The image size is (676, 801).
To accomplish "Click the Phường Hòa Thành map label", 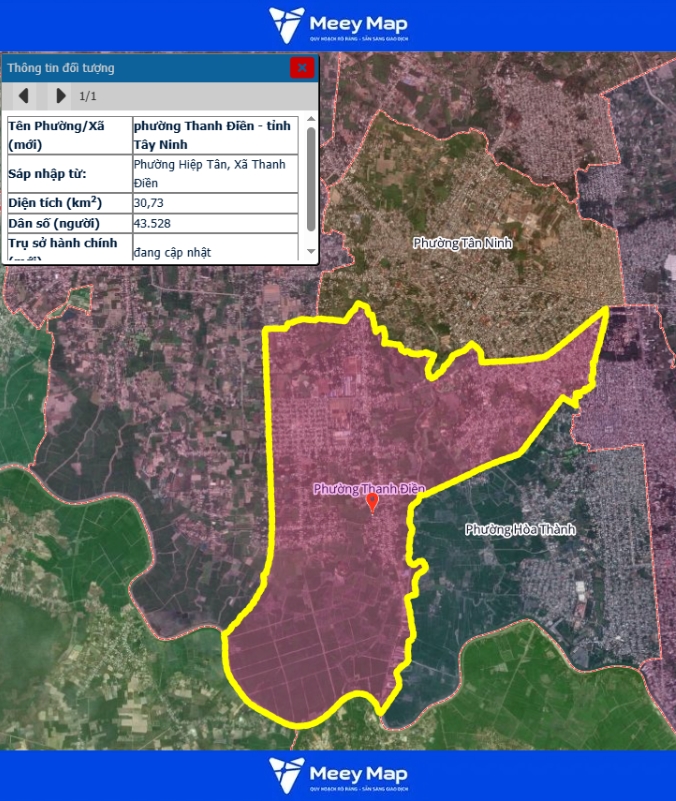I will pyautogui.click(x=520, y=529).
